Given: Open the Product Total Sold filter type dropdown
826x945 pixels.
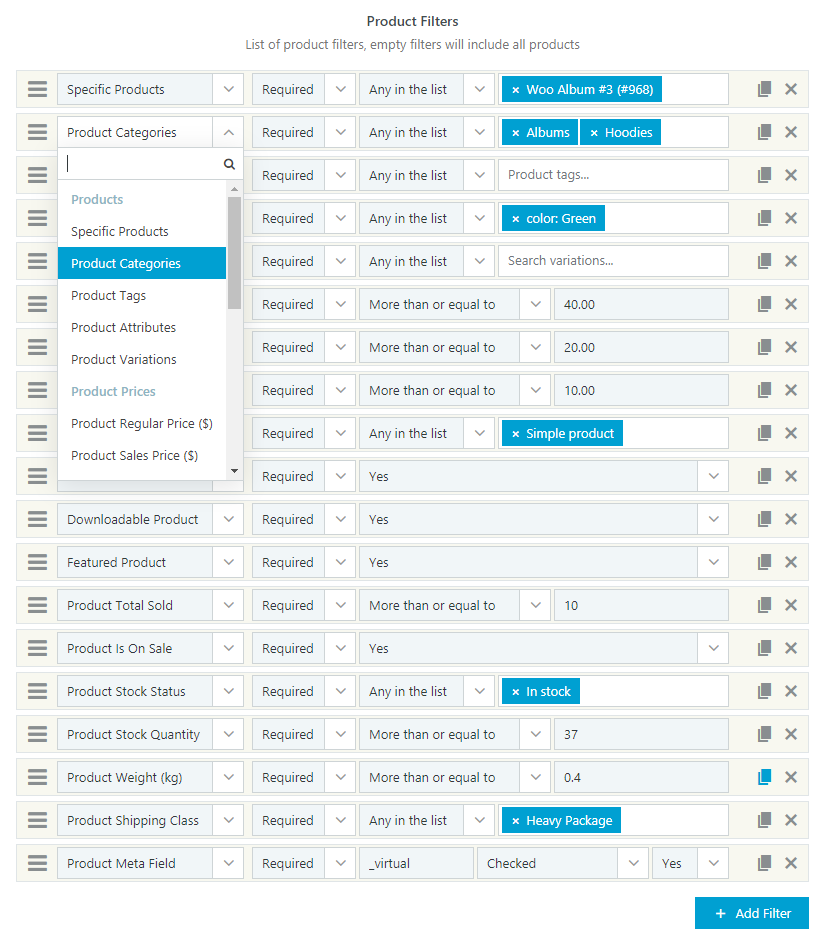Looking at the screenshot, I should tap(229, 605).
